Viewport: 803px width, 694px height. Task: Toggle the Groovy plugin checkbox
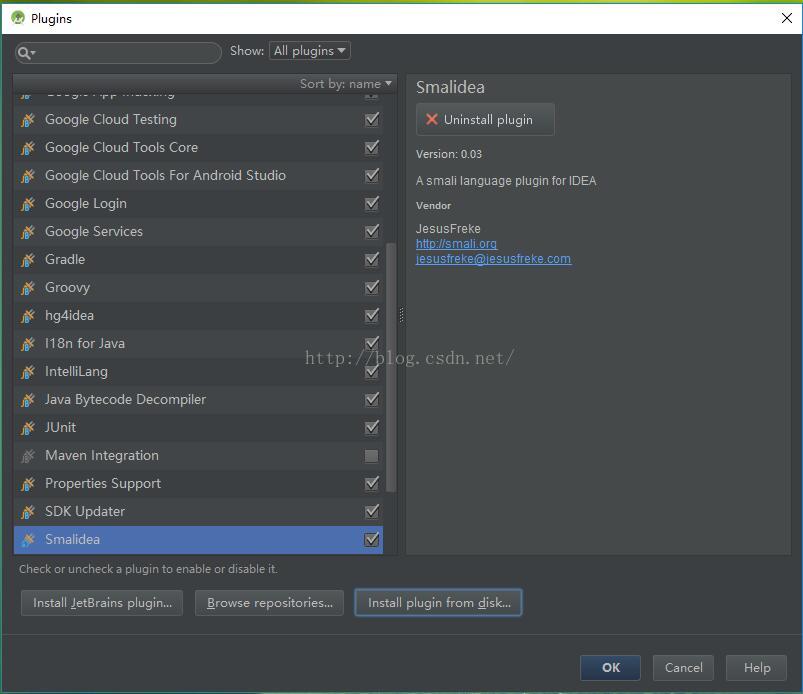tap(372, 287)
